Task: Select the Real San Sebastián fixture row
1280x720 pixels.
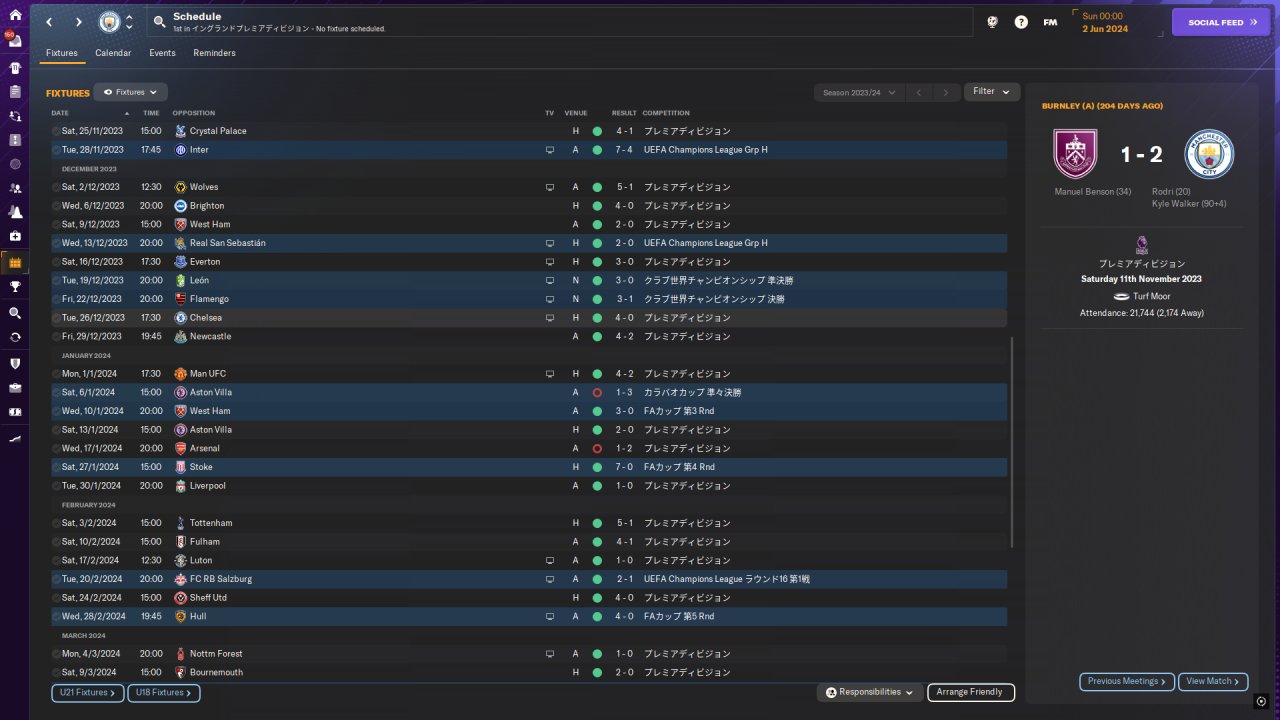Action: coord(529,243)
